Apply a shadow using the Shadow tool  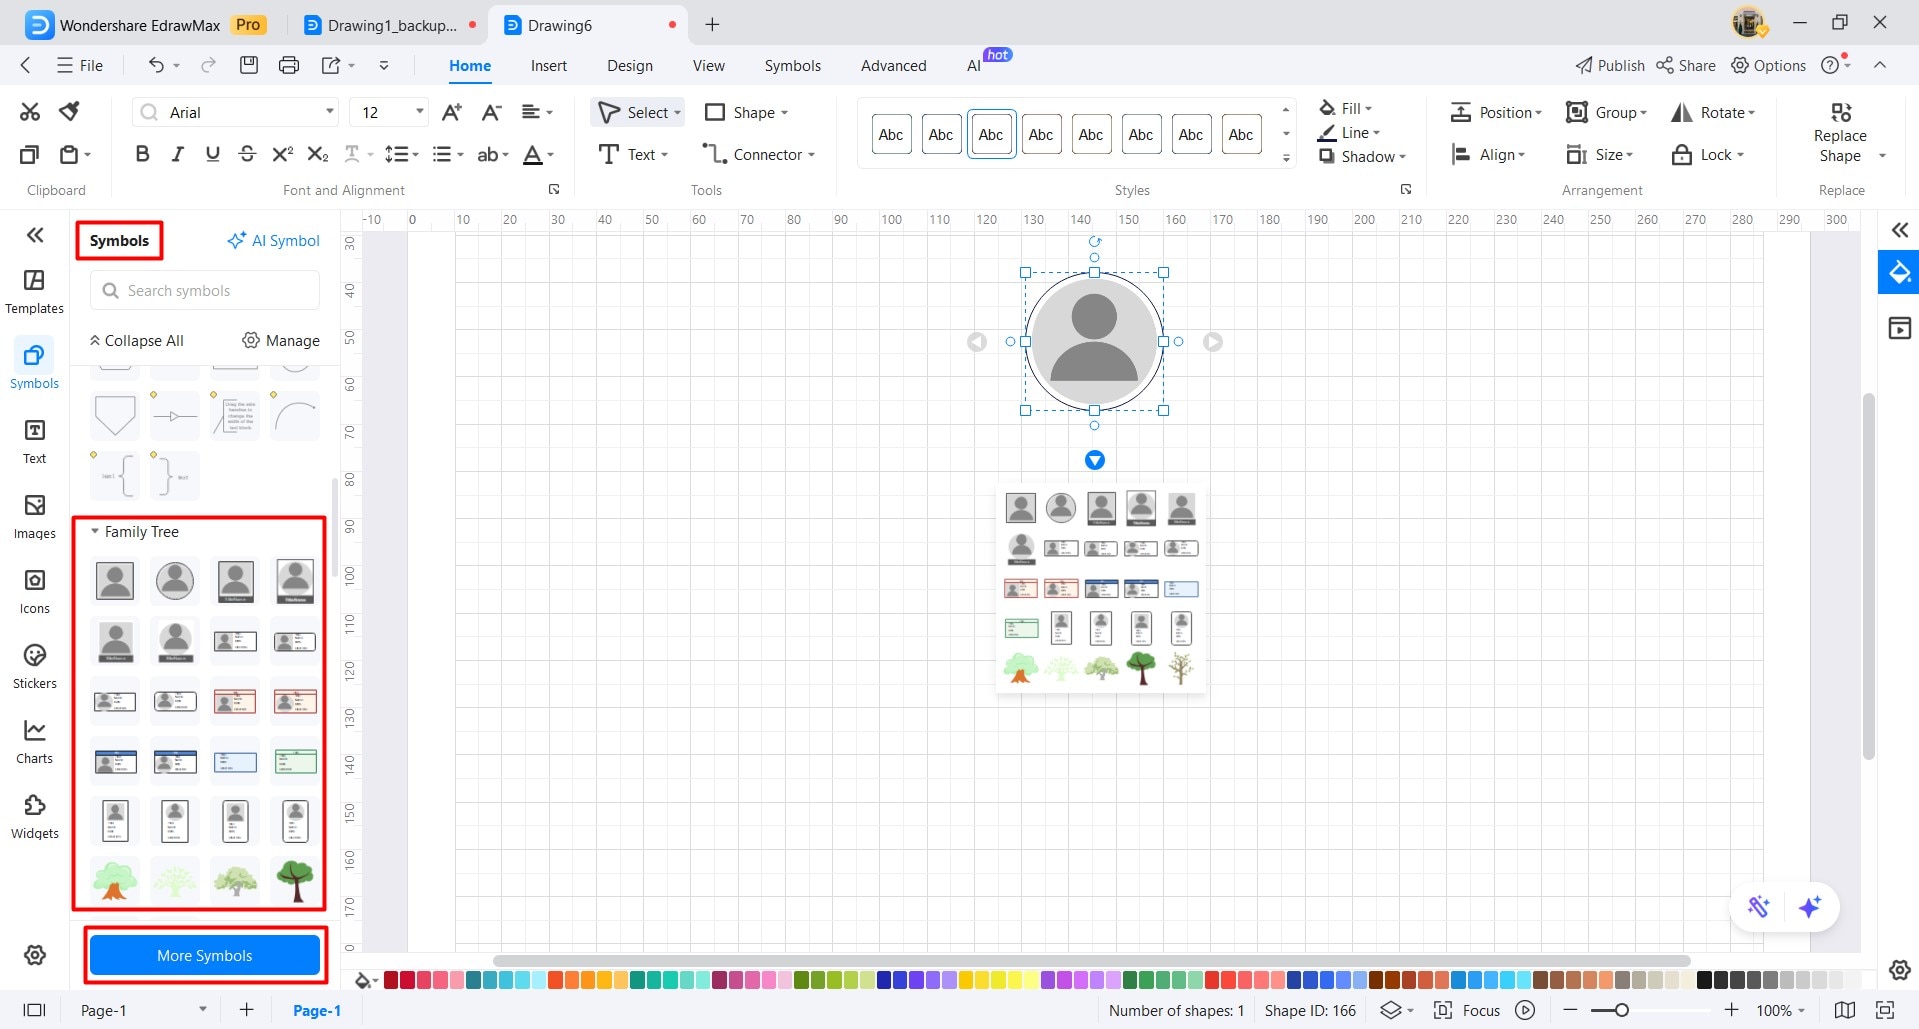pyautogui.click(x=1361, y=156)
